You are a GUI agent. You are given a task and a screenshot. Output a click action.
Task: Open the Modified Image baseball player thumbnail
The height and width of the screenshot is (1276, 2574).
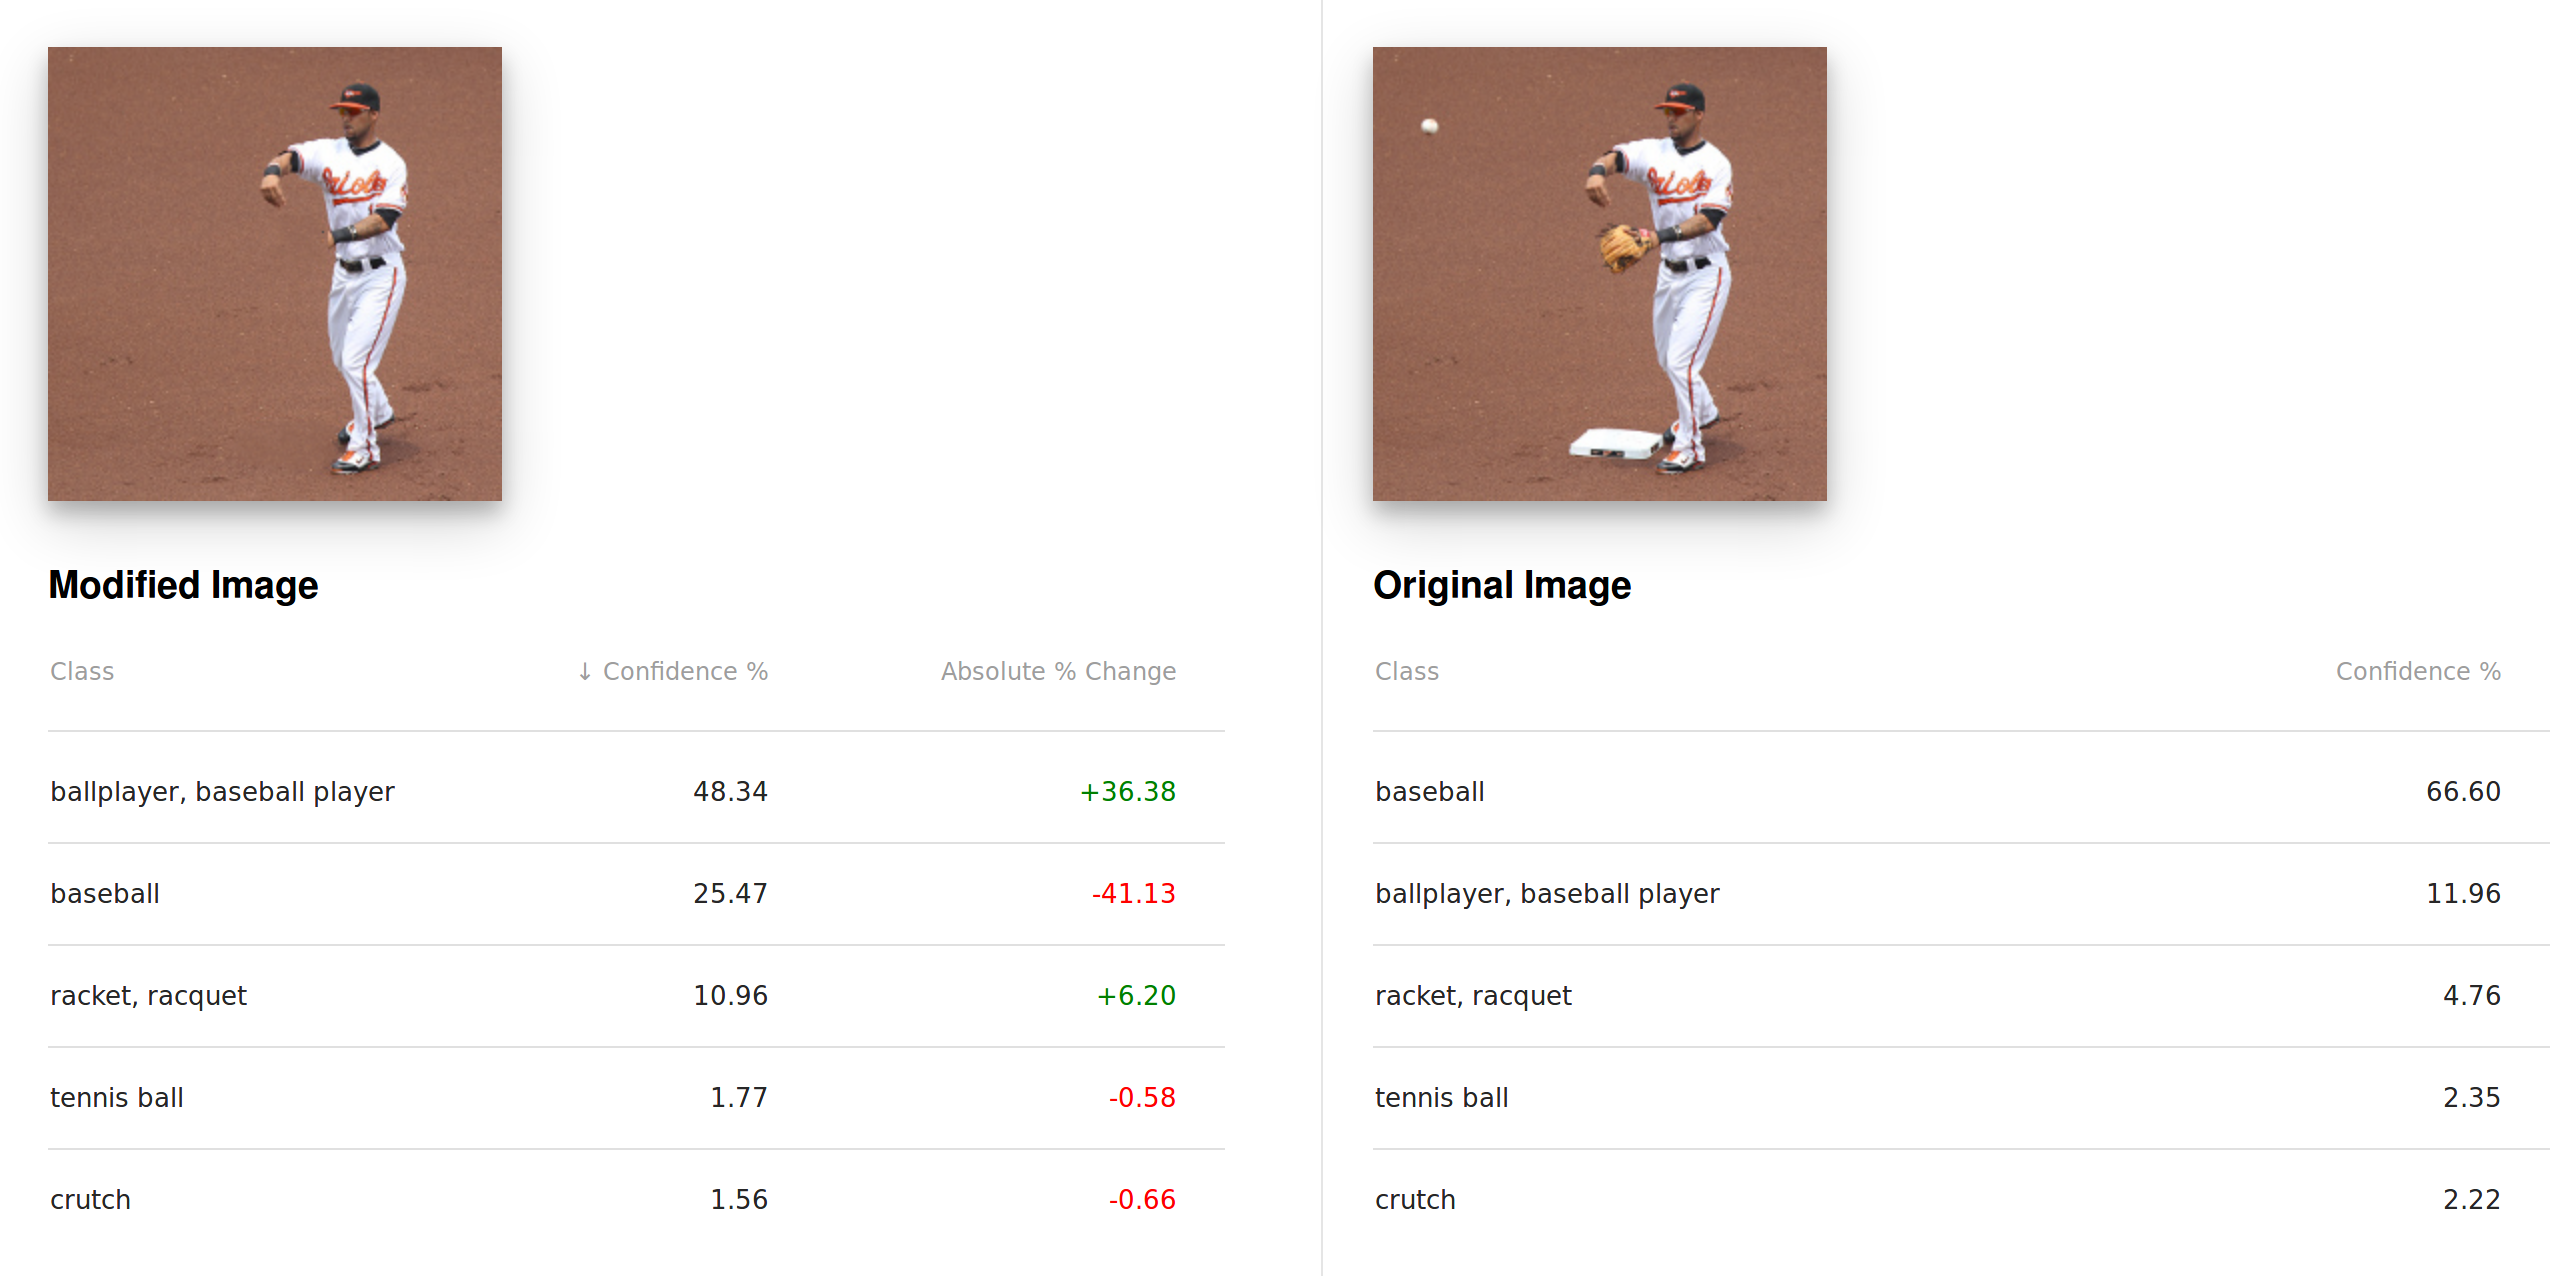click(275, 274)
